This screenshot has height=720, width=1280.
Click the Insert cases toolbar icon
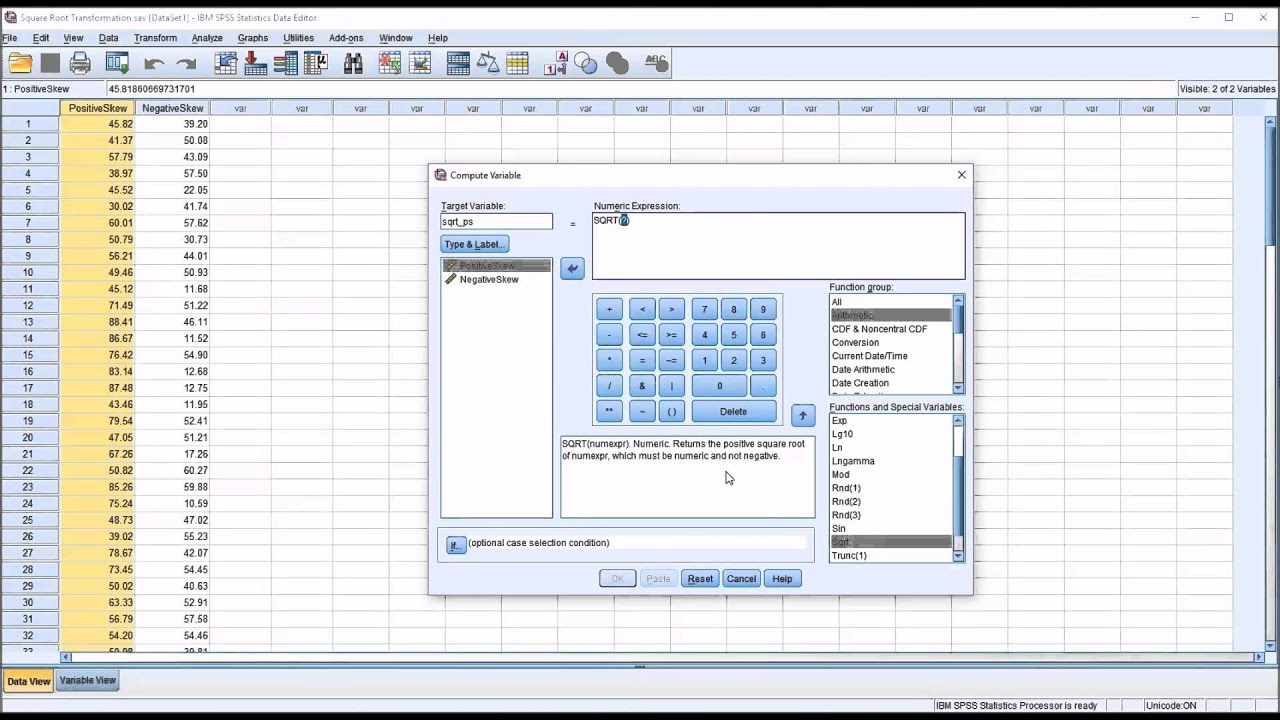[390, 63]
